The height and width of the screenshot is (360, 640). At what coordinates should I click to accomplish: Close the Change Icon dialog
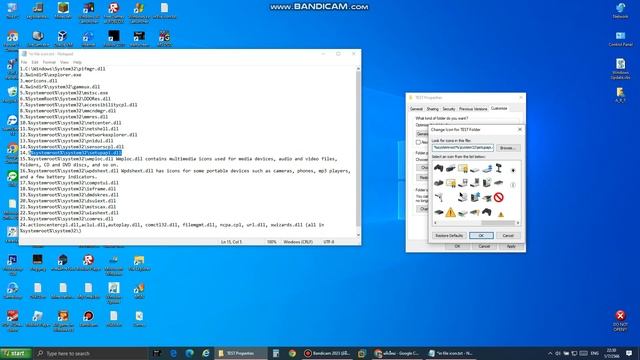point(520,129)
